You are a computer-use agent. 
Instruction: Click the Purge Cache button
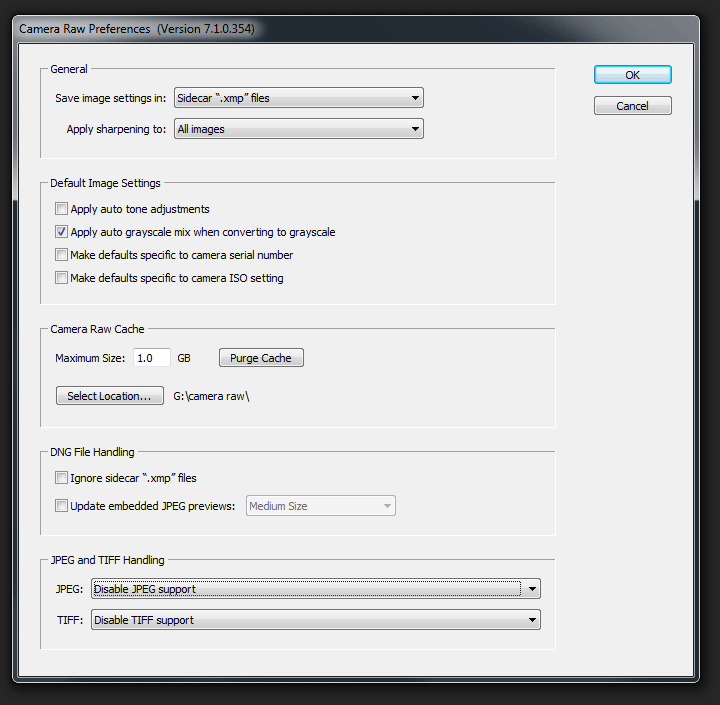point(261,358)
